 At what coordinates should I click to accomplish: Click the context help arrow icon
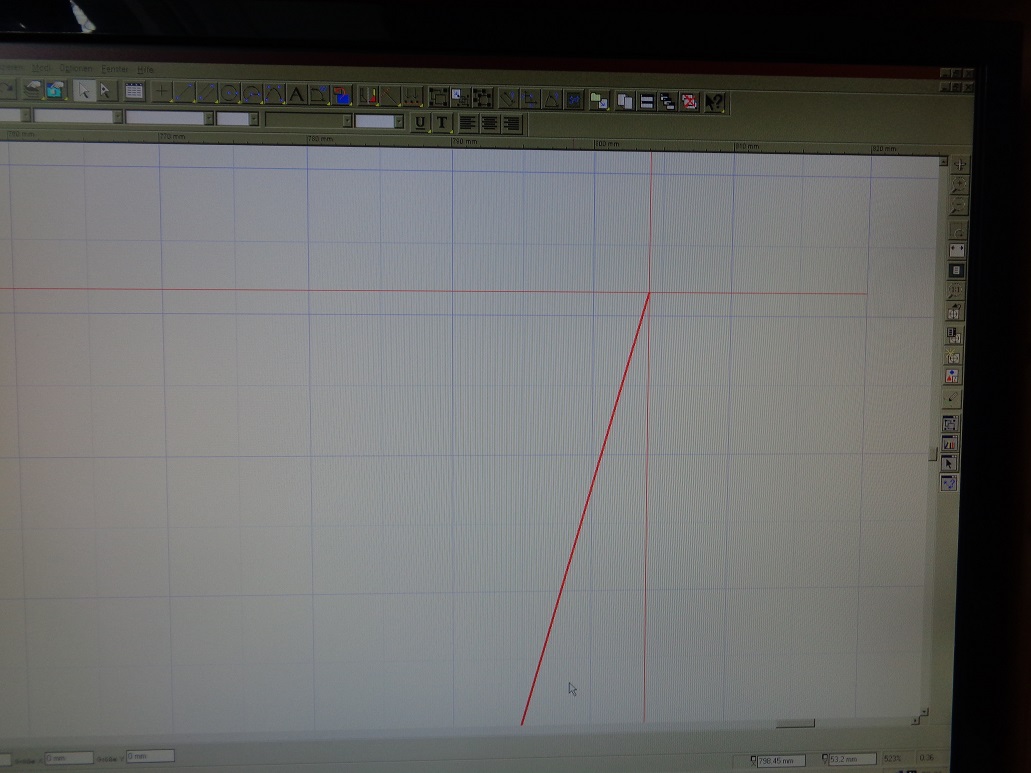tap(714, 101)
